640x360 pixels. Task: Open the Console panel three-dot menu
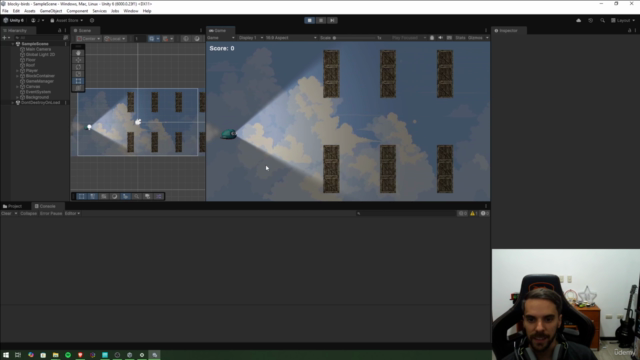(x=486, y=206)
